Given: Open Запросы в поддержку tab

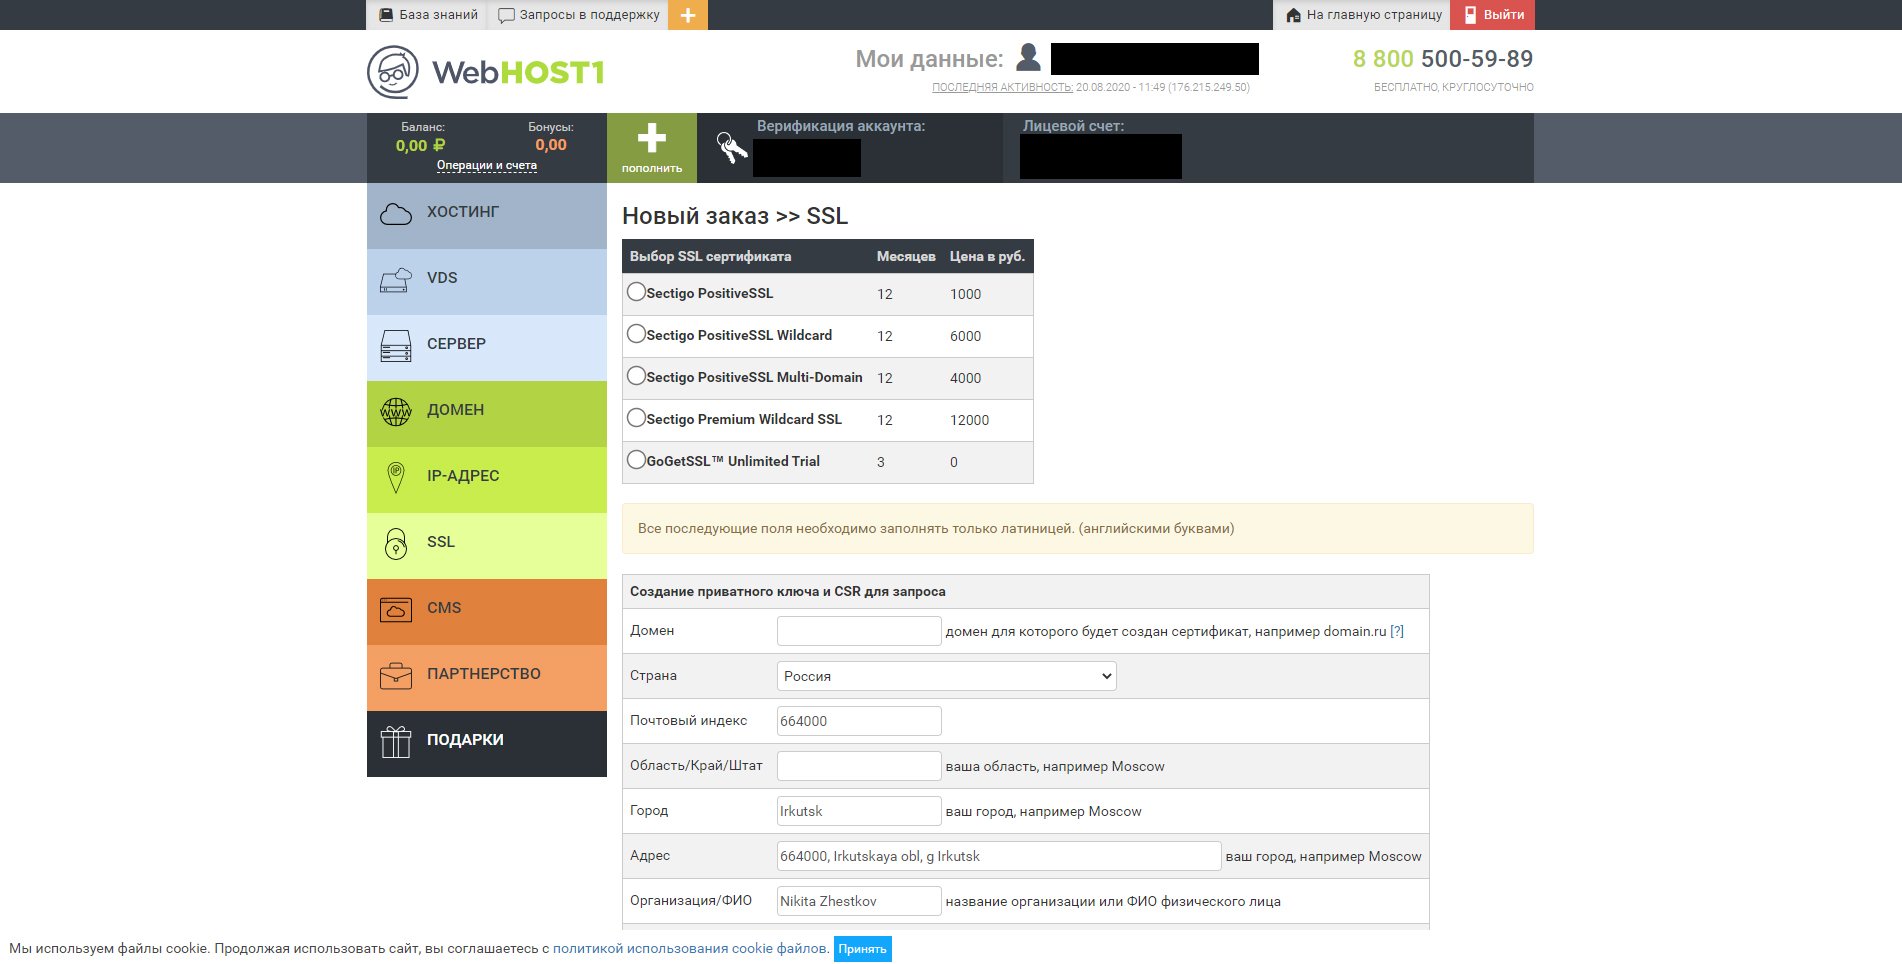Looking at the screenshot, I should point(578,15).
